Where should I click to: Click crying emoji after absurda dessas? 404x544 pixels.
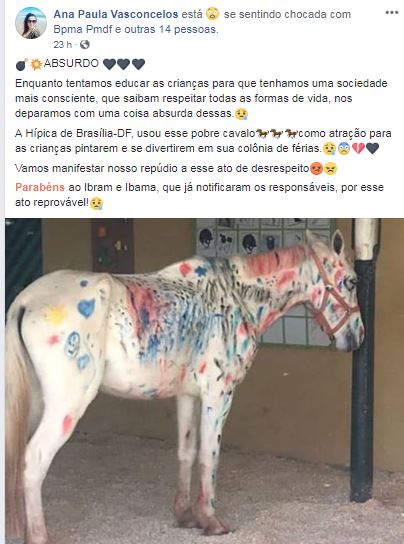point(242,114)
